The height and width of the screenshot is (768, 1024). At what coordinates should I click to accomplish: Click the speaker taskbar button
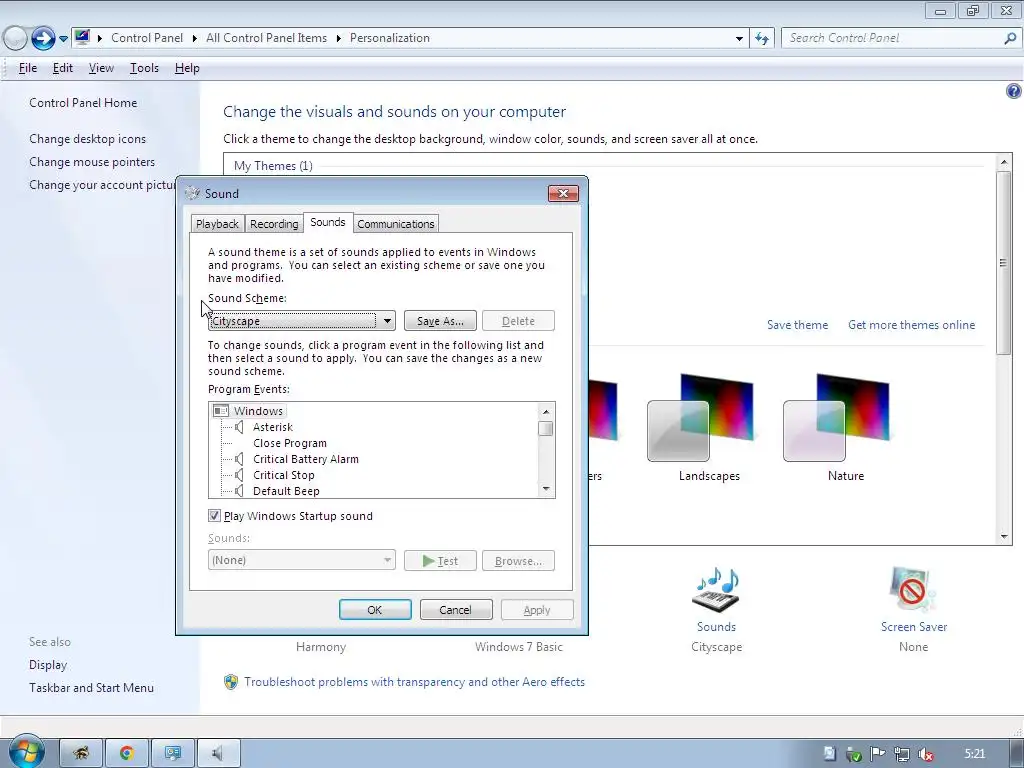[x=219, y=754]
